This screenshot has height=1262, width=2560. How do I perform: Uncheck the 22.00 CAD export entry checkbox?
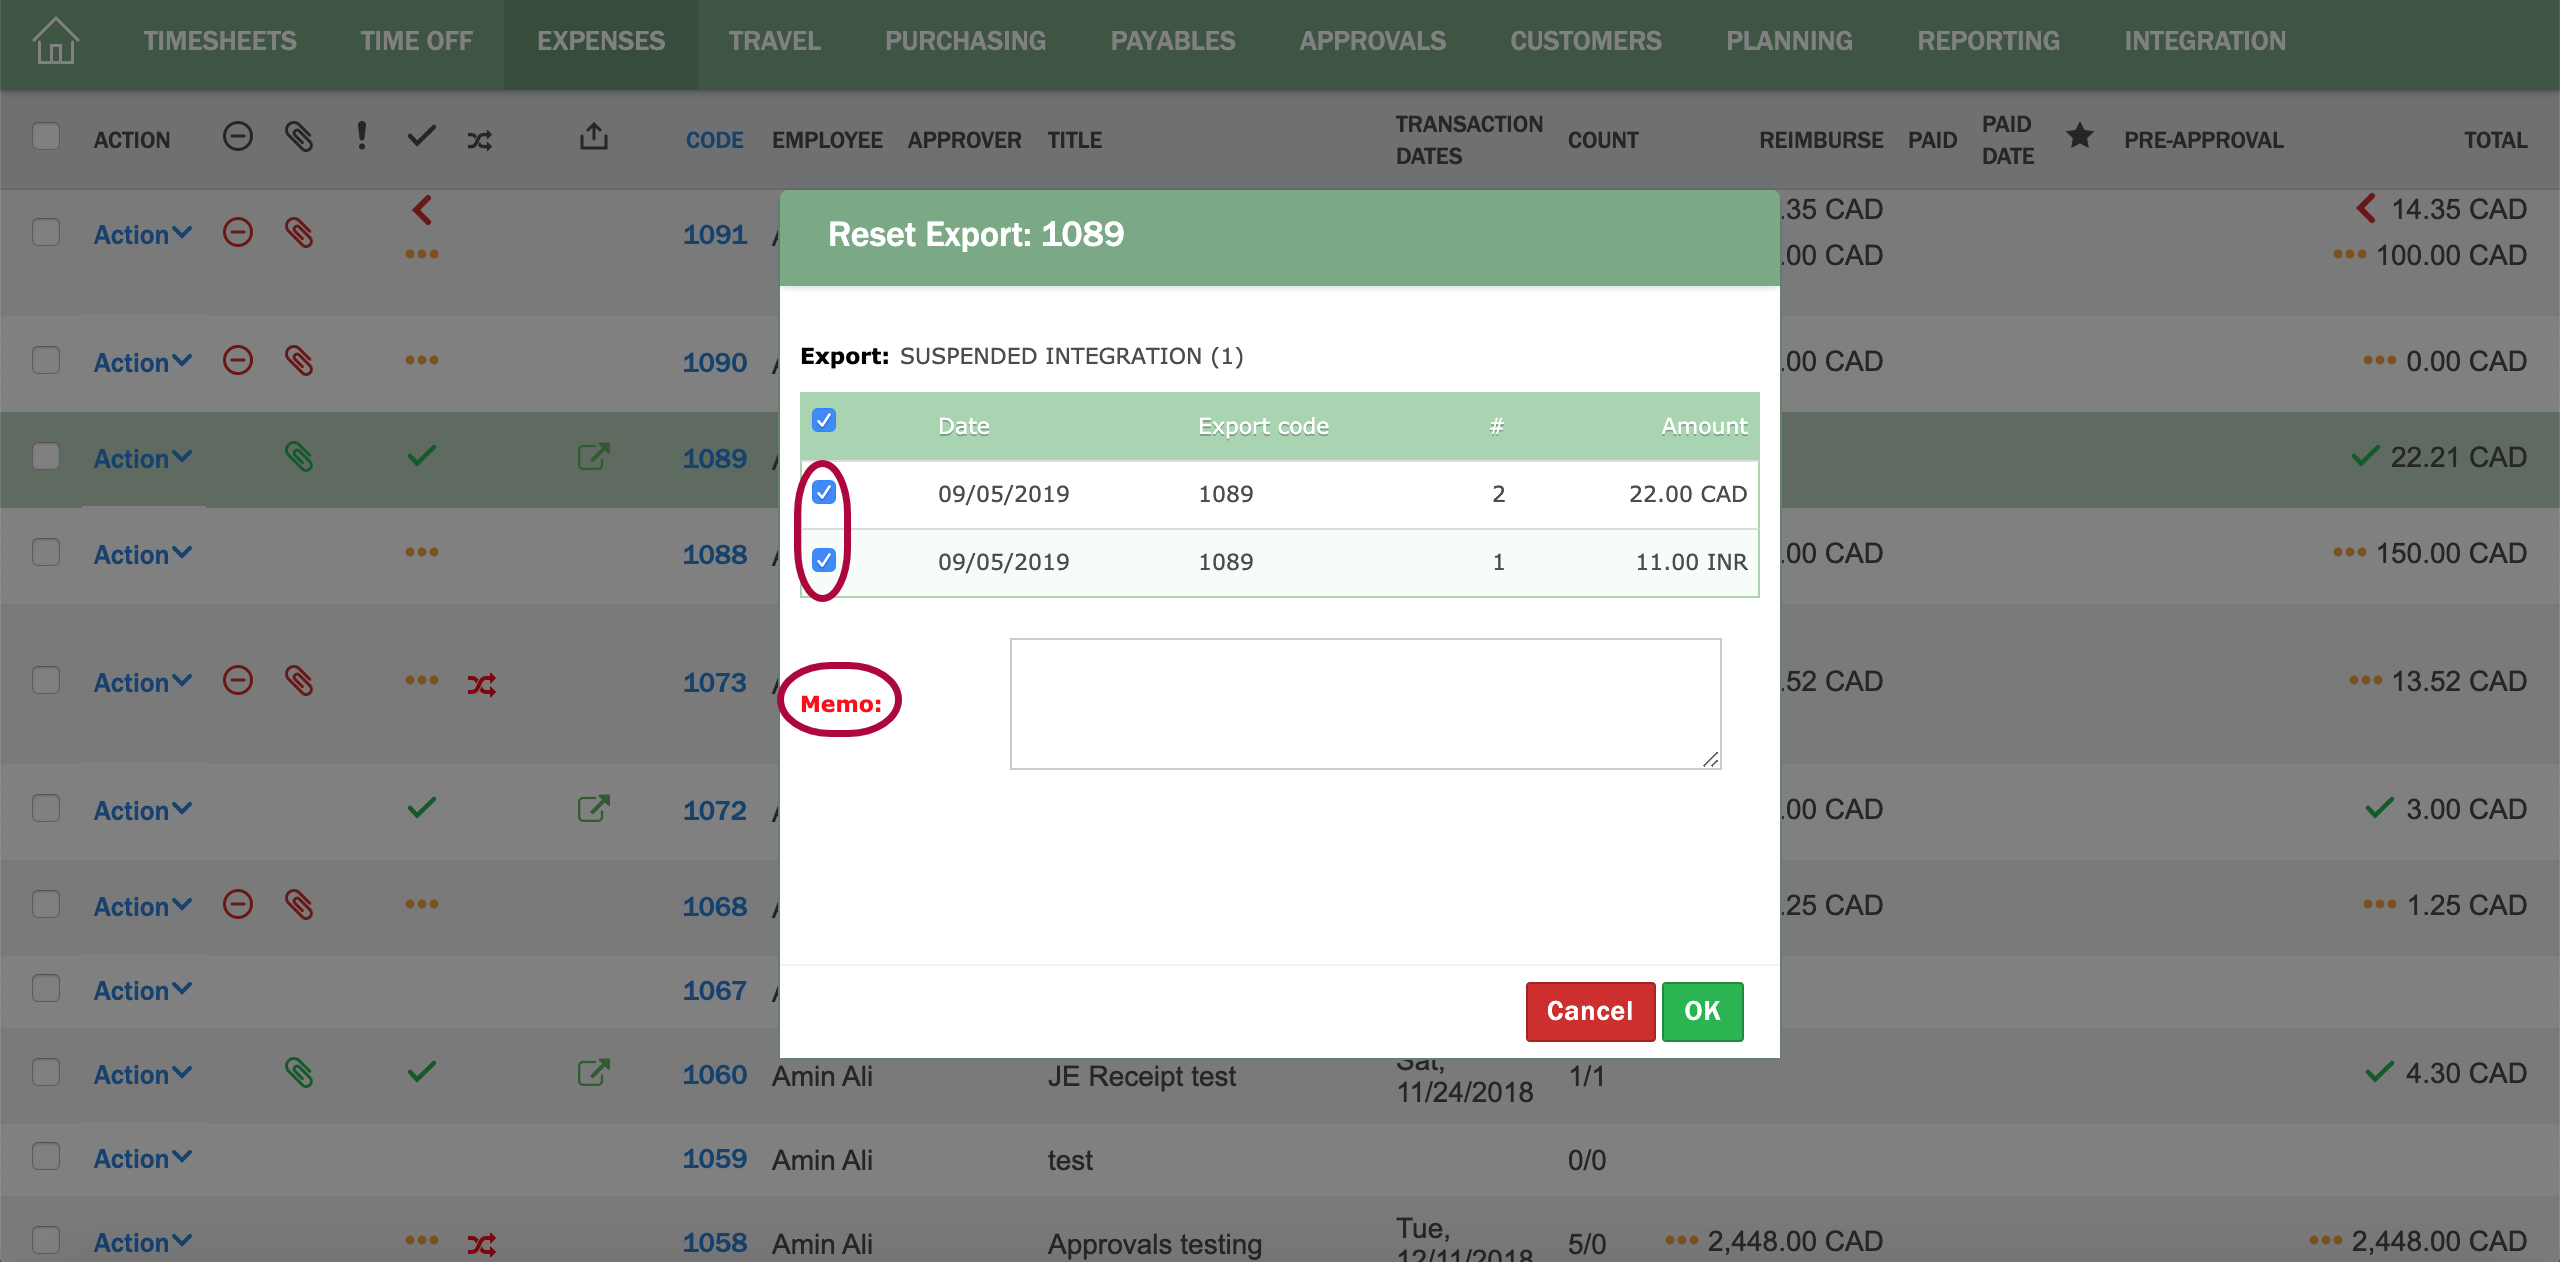click(824, 493)
